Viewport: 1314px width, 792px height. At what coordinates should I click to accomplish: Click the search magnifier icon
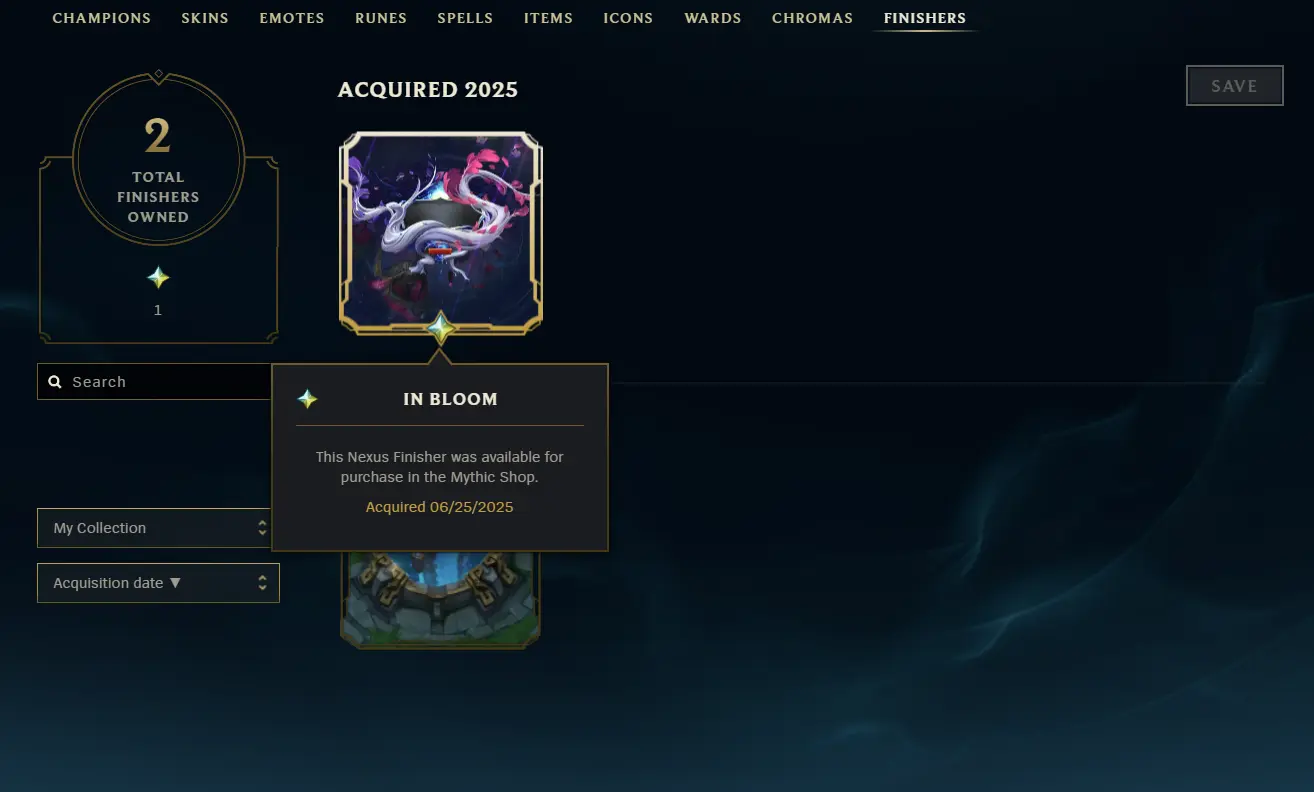coord(55,382)
